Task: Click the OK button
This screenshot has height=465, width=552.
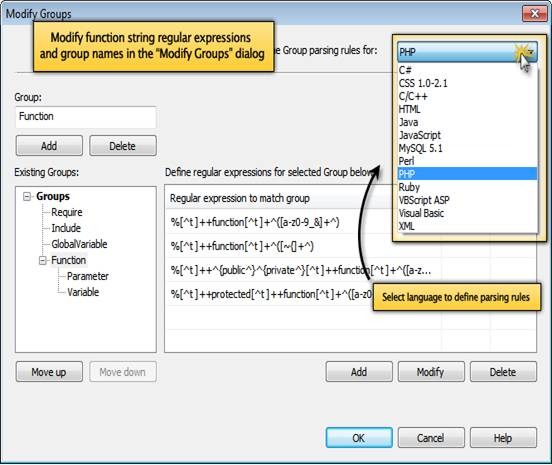Action: click(359, 438)
